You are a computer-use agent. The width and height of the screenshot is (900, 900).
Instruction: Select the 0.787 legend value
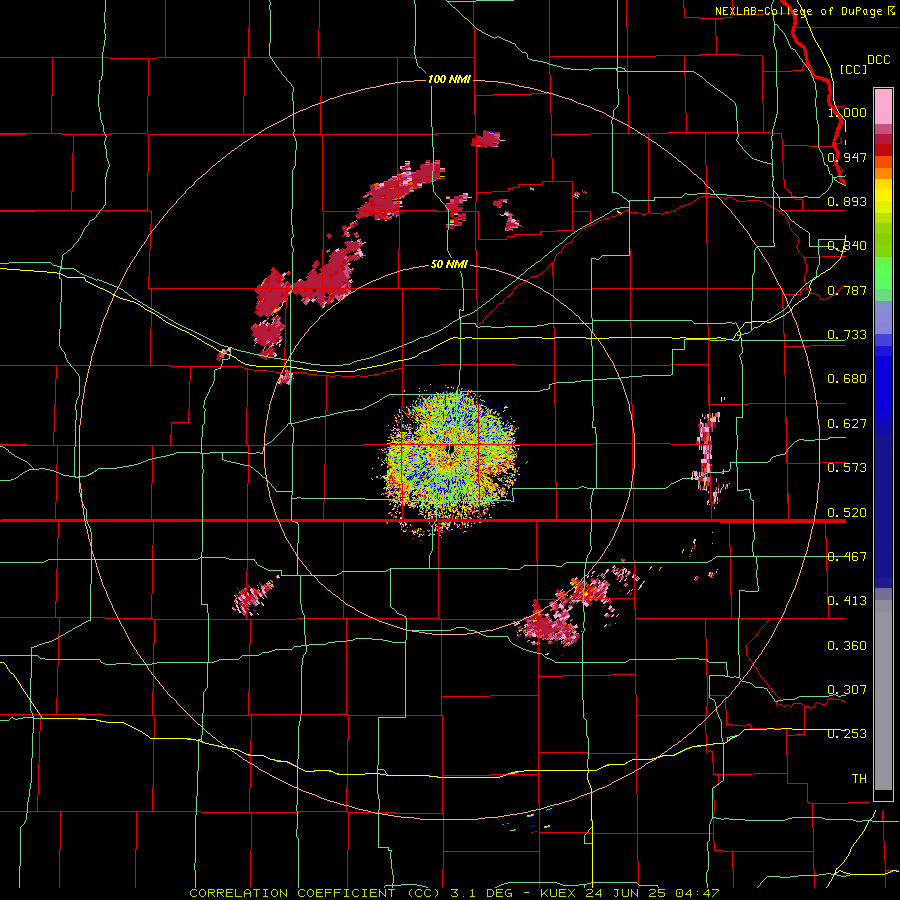[x=847, y=290]
